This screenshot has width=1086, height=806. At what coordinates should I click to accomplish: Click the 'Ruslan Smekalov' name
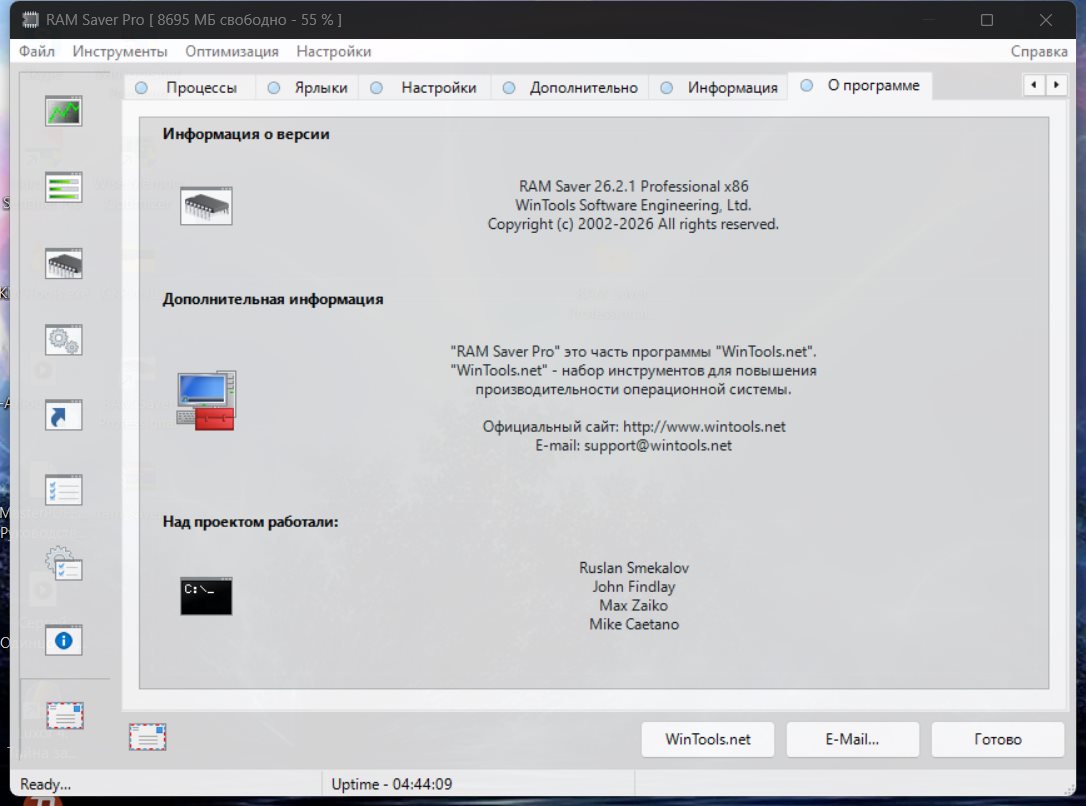[x=634, y=568]
